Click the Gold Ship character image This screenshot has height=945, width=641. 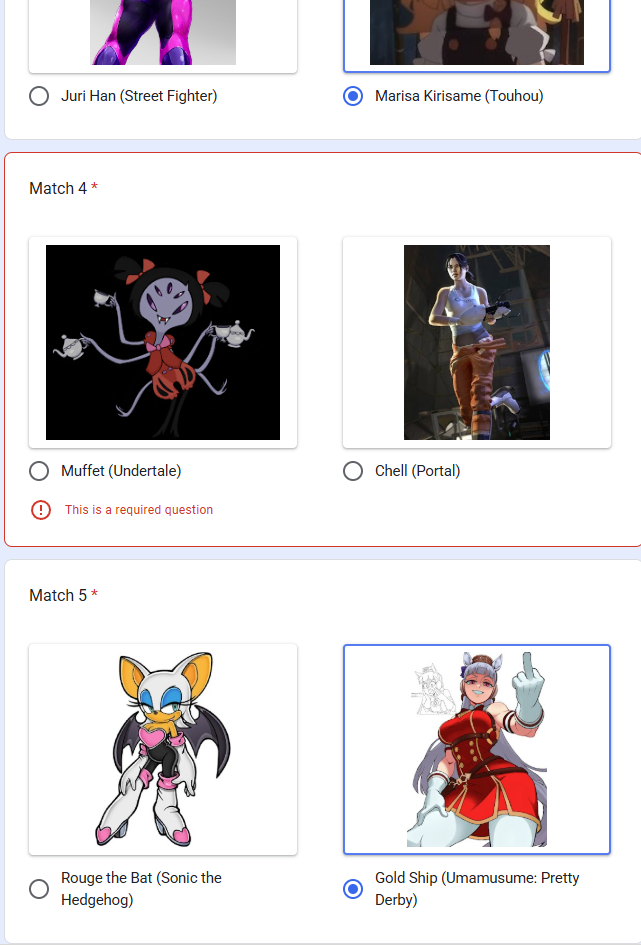(x=477, y=749)
